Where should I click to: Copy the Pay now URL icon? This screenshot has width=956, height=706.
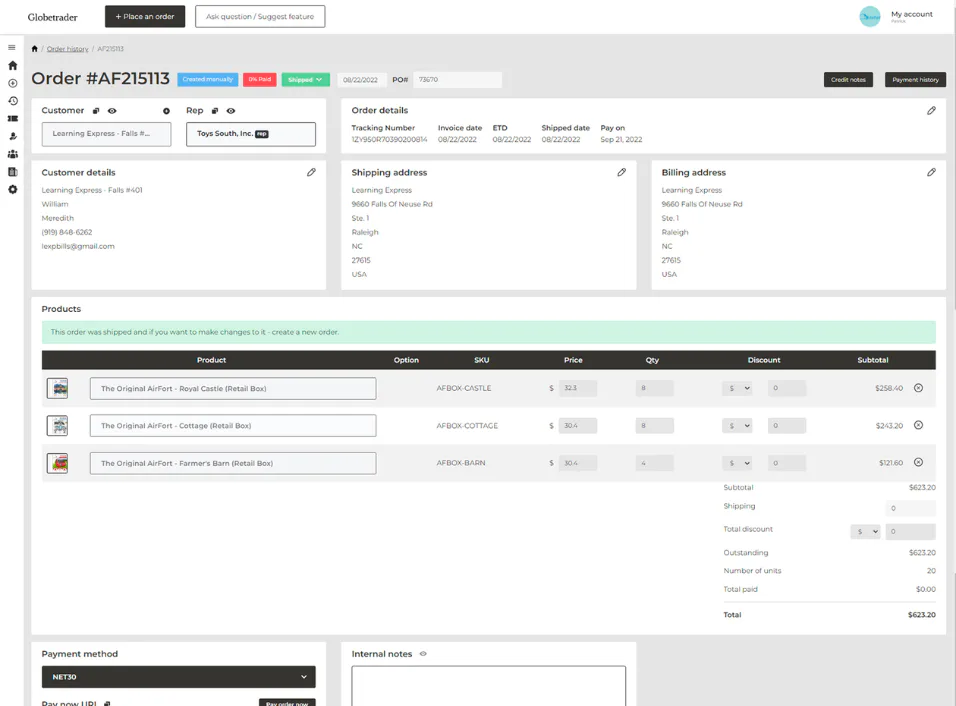click(x=107, y=703)
